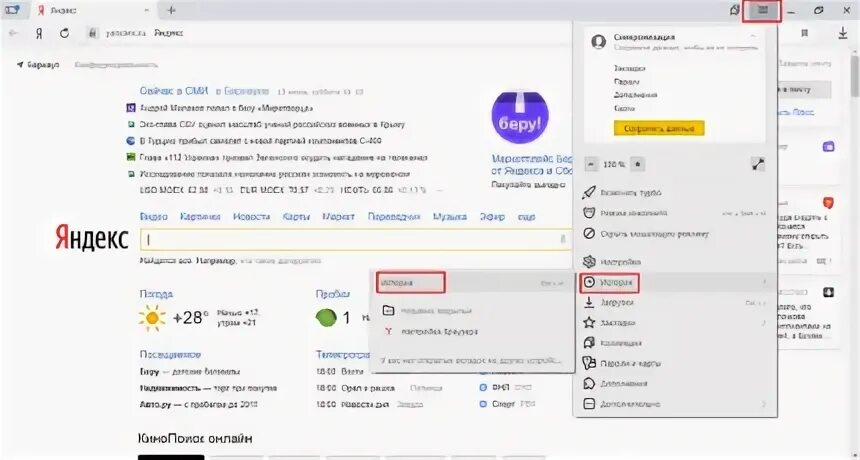
Task: Open the tab panel icon at top-left
Action: 12,10
